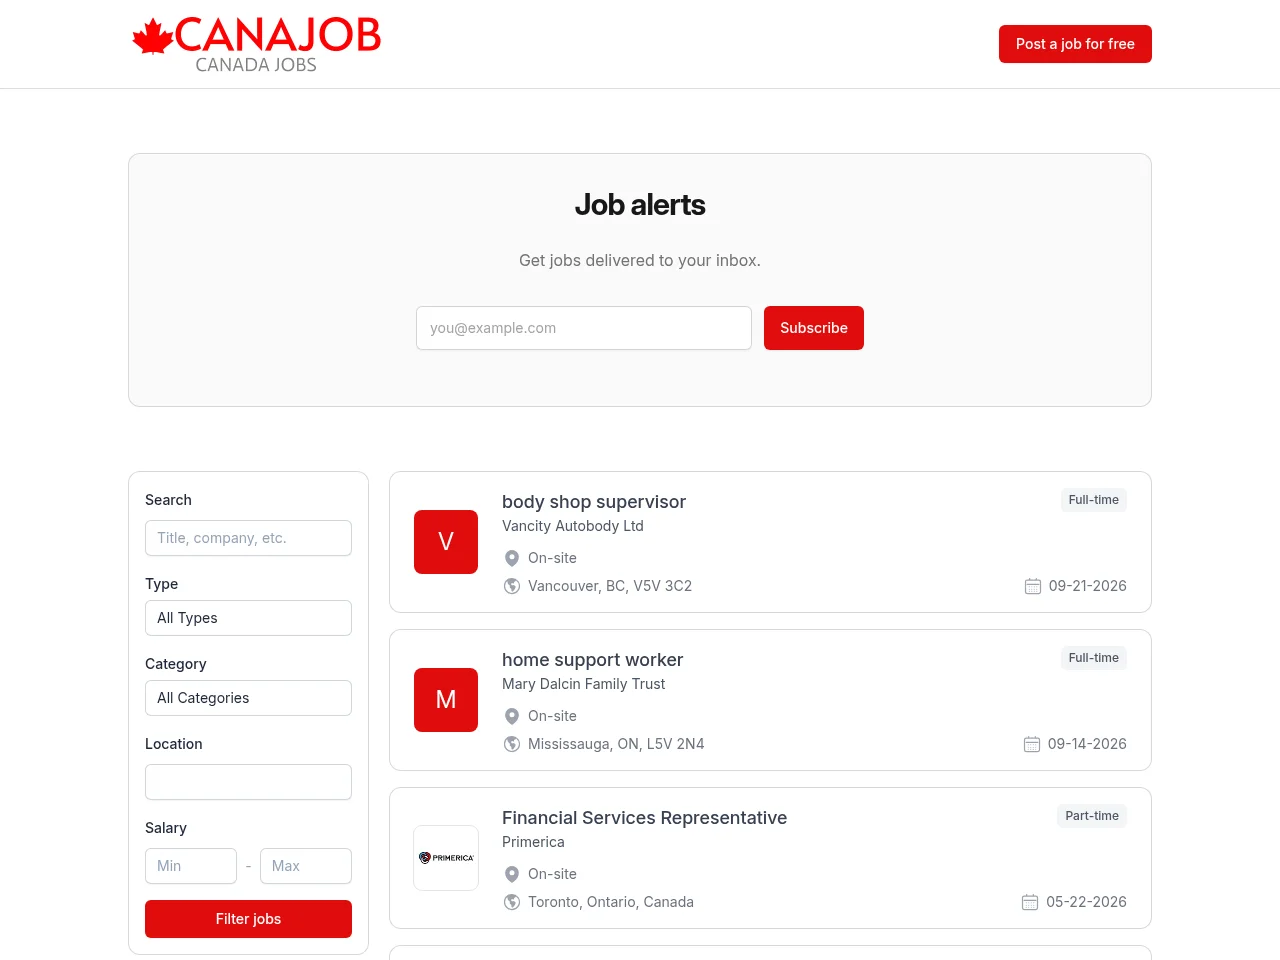The height and width of the screenshot is (960, 1280).
Task: Click Full-time tag on body shop supervisor
Action: pos(1094,500)
